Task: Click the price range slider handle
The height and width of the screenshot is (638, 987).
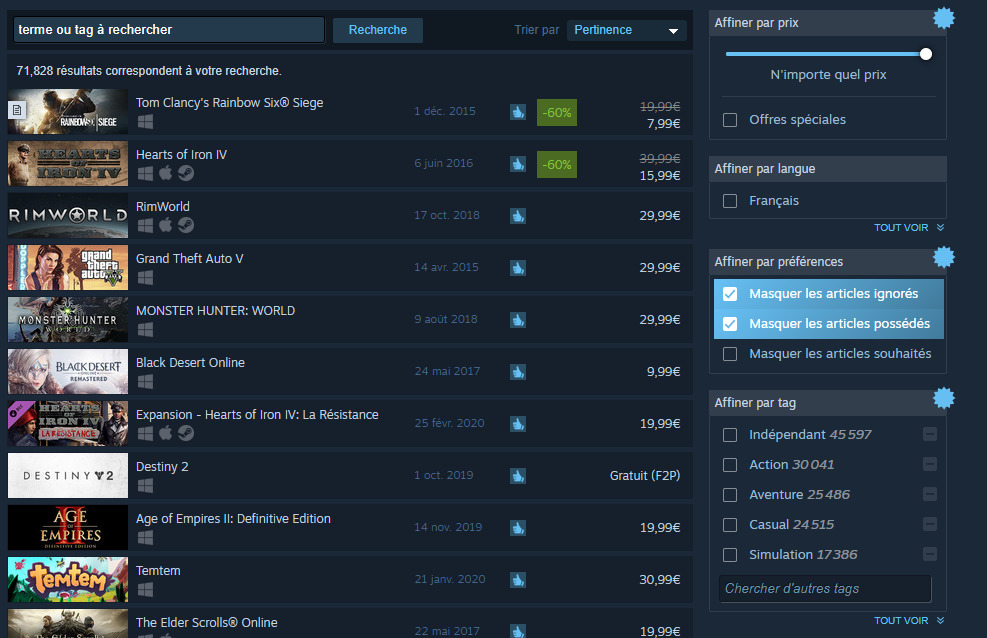Action: (925, 54)
